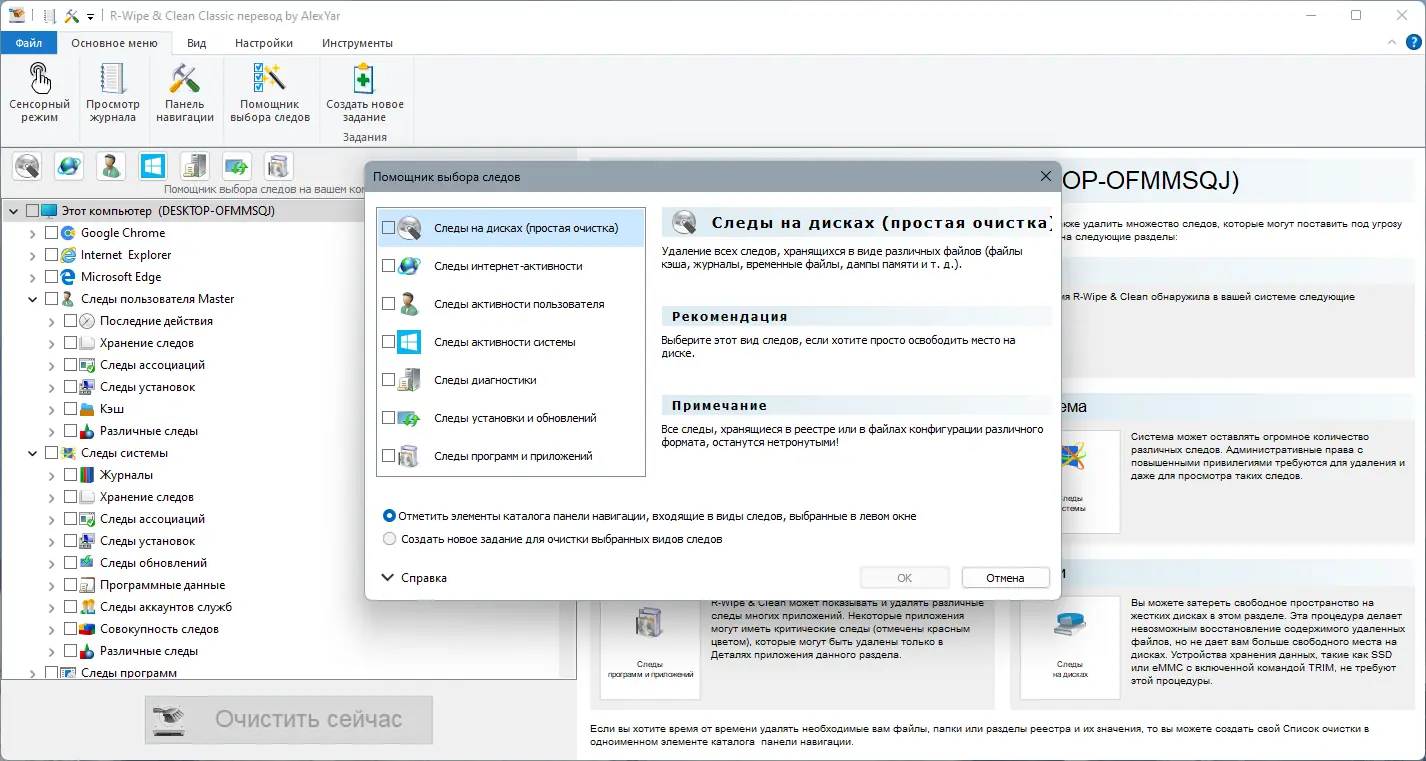Viewport: 1426px width, 761px height.
Task: Click the programs and apps toolbar icon
Action: (279, 166)
